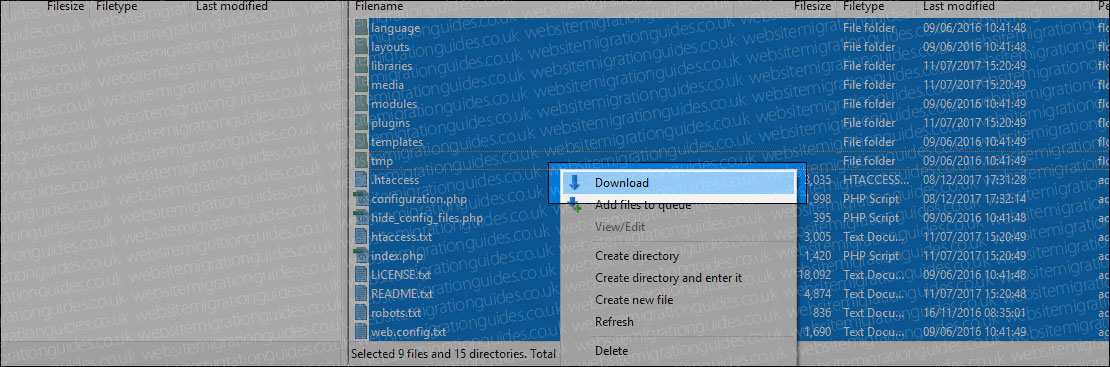
Task: Select the modules folder name
Action: pos(394,103)
